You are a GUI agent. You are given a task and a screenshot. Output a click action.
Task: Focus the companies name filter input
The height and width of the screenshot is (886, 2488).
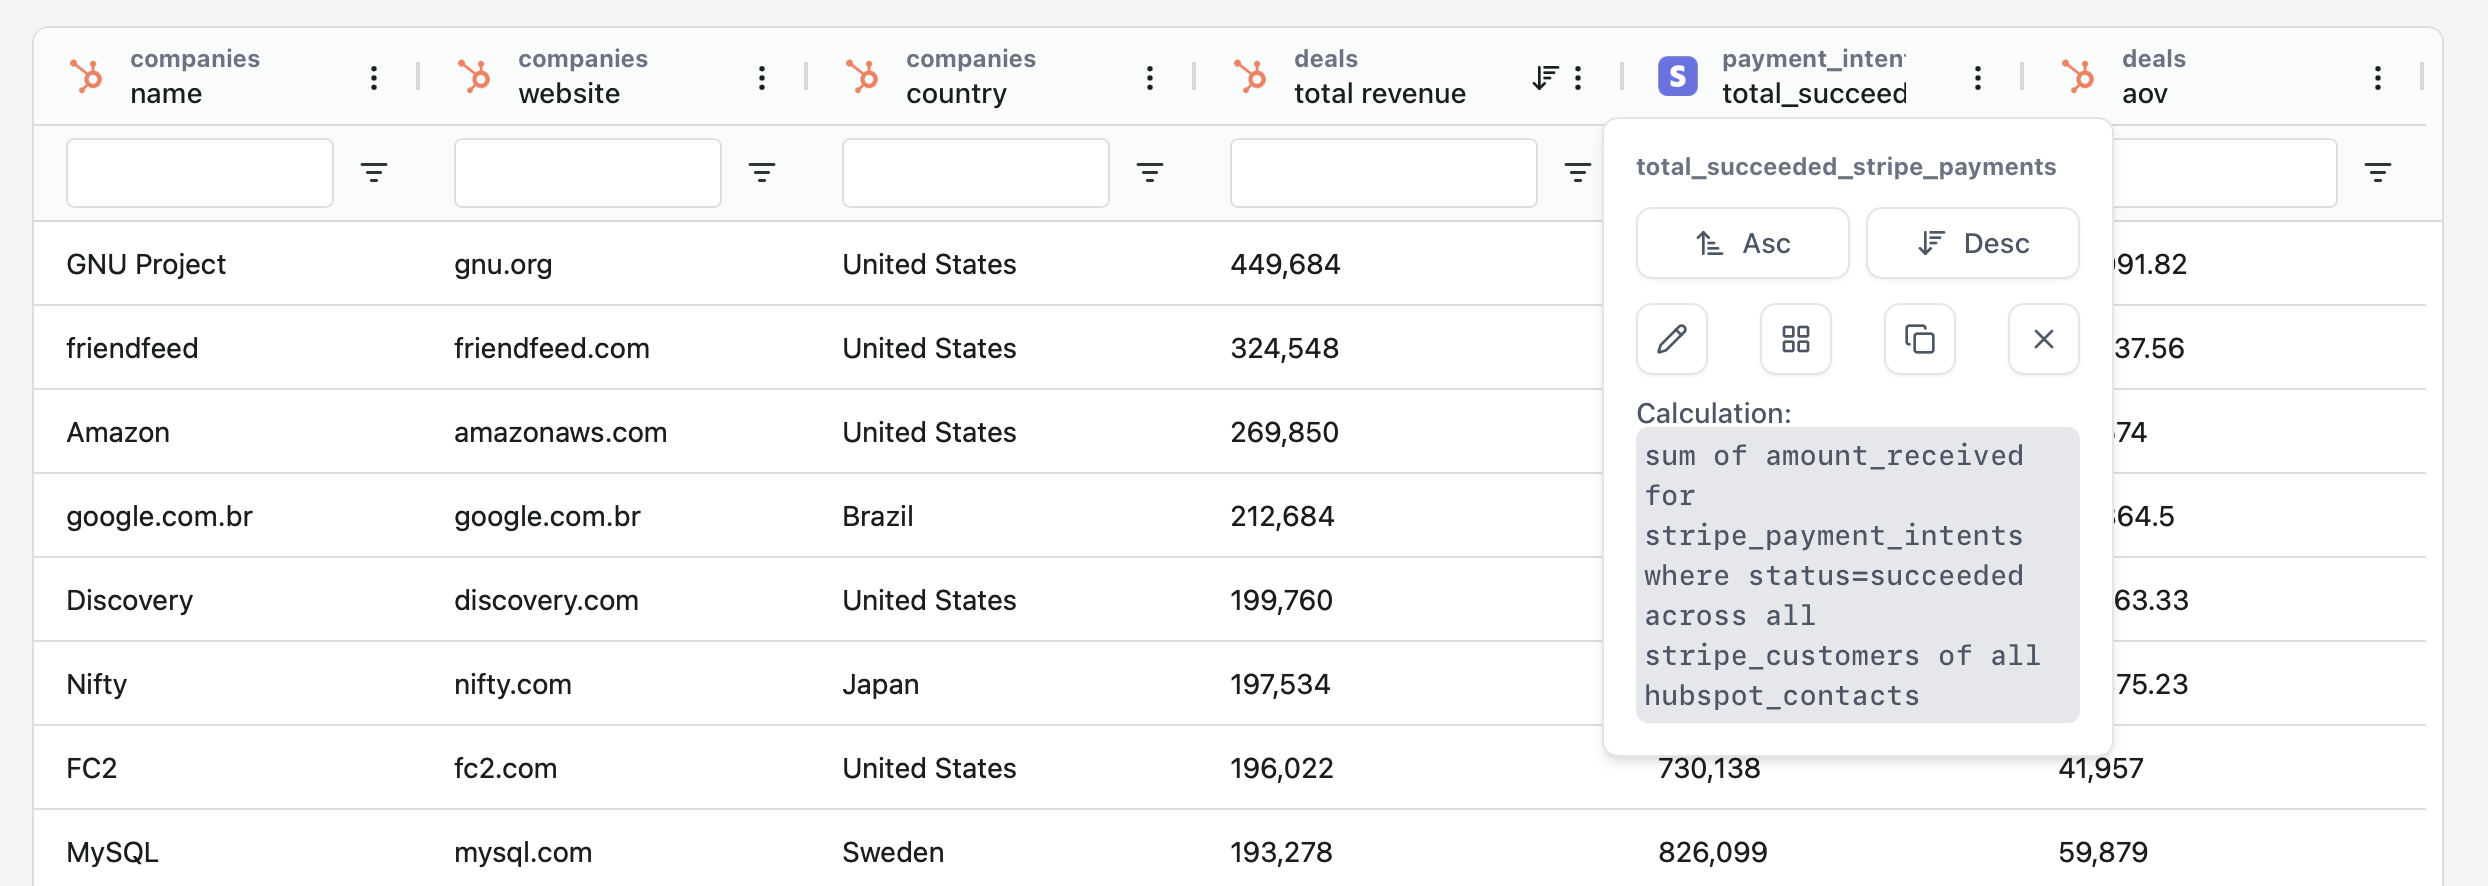click(200, 172)
